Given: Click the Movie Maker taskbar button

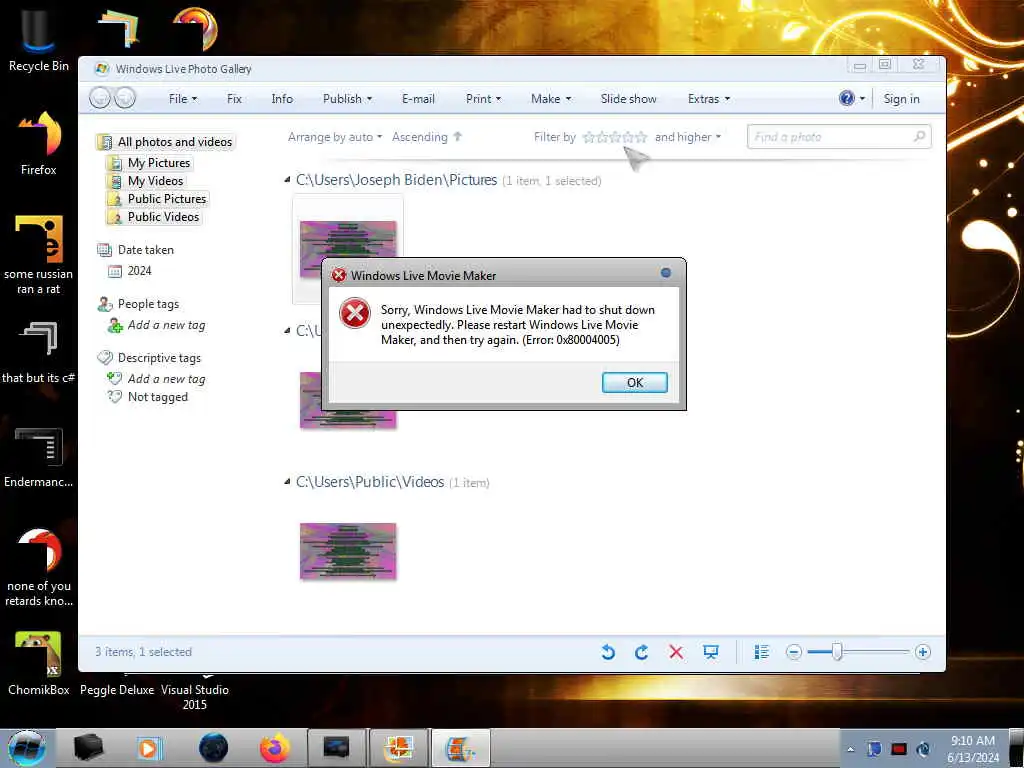Looking at the screenshot, I should click(x=460, y=748).
